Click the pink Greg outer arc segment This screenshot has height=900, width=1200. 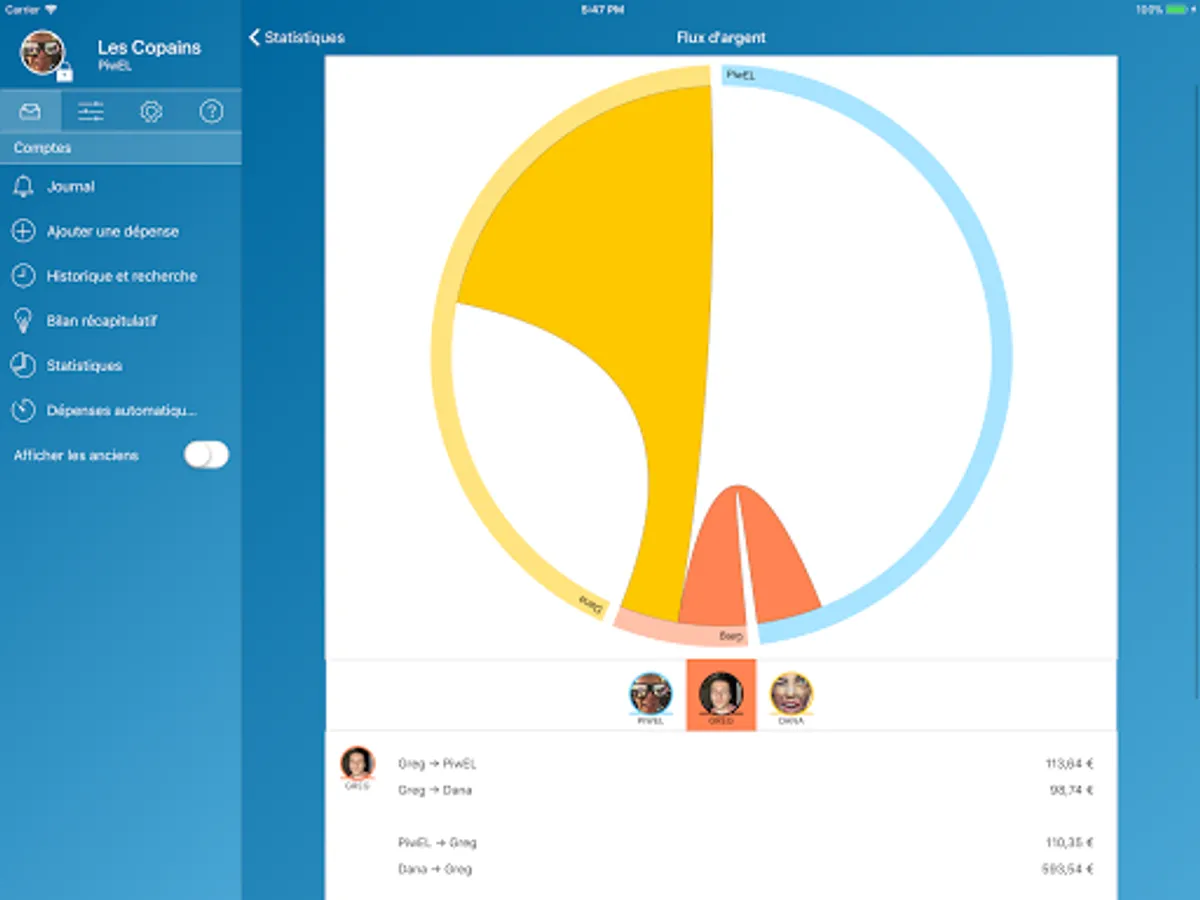click(680, 632)
